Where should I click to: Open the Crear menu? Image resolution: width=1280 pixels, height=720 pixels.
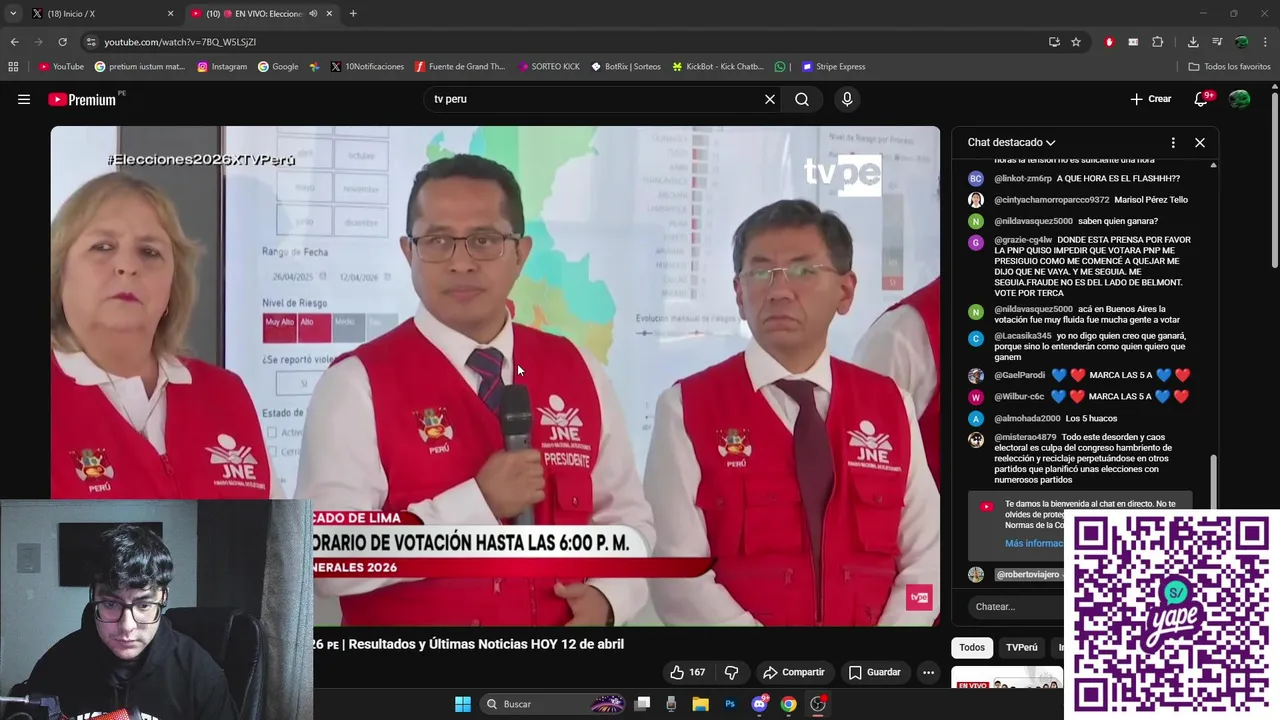tap(1151, 99)
